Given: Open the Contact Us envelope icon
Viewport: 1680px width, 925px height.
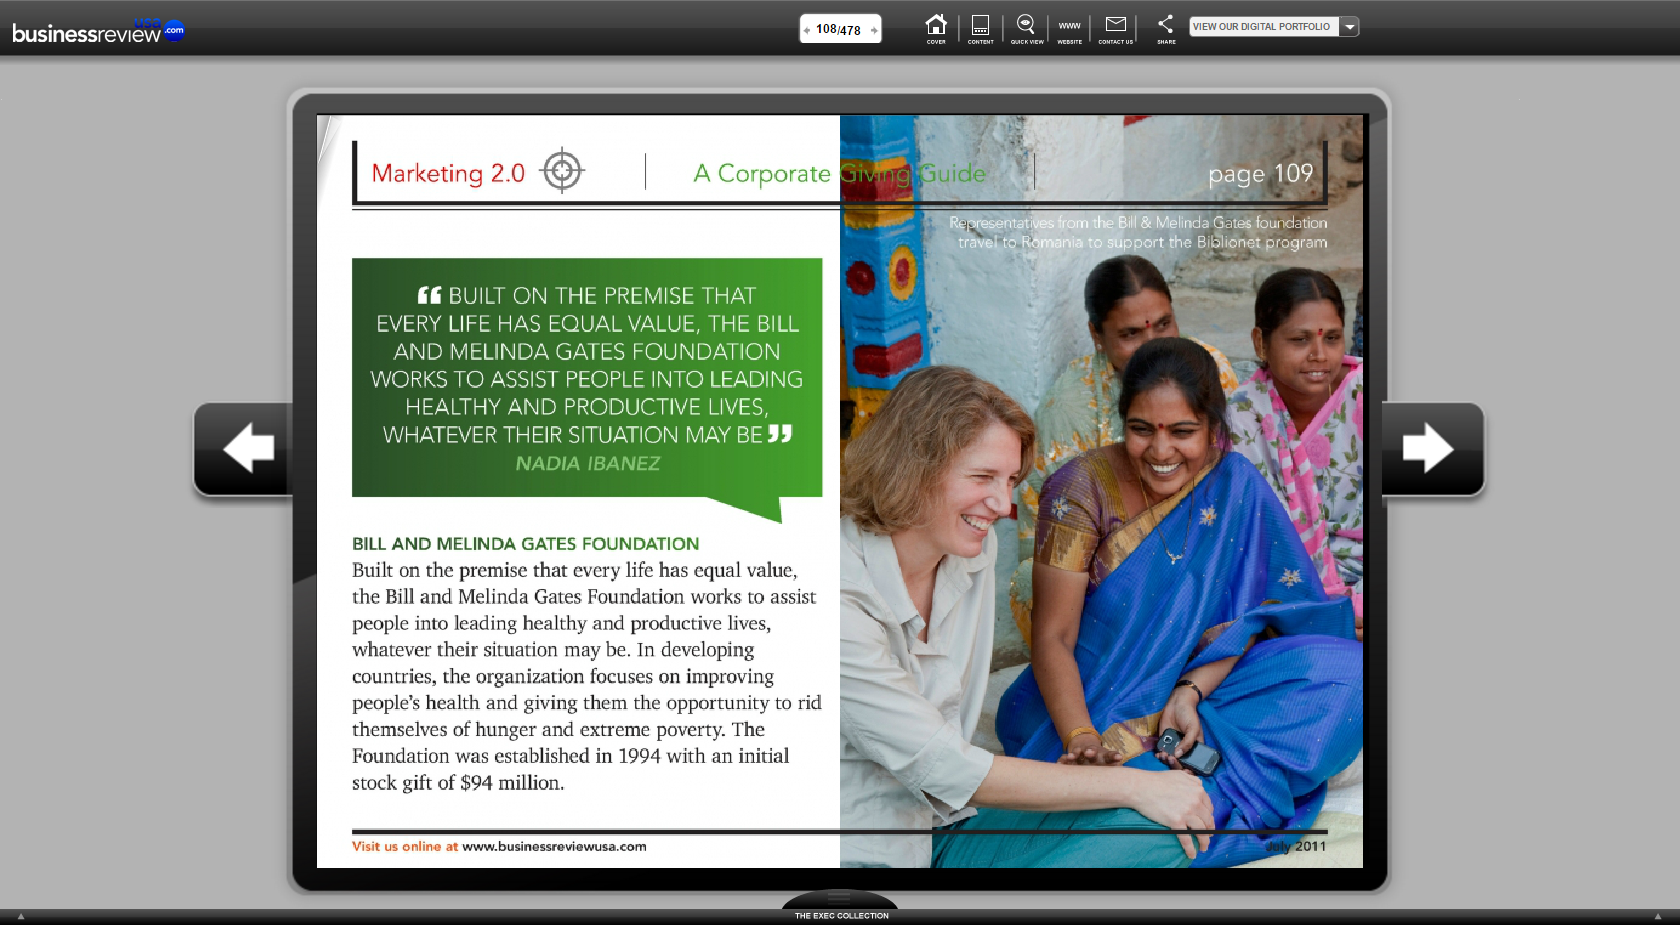Looking at the screenshot, I should [1115, 28].
